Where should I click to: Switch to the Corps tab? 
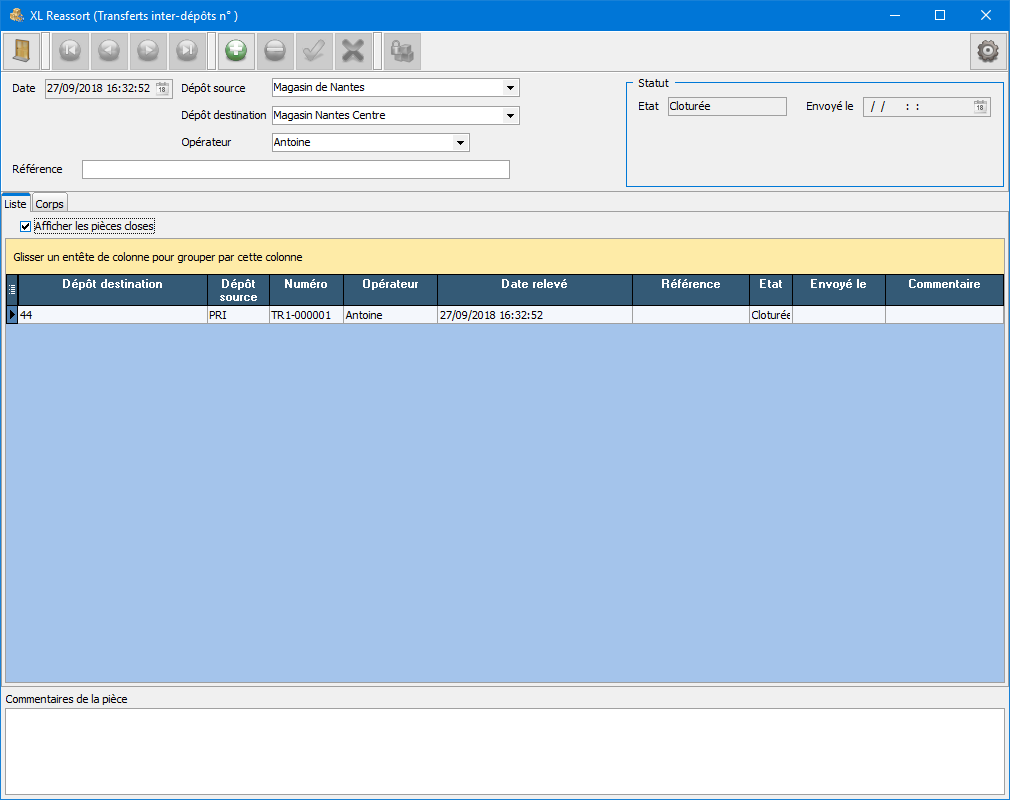click(x=49, y=203)
